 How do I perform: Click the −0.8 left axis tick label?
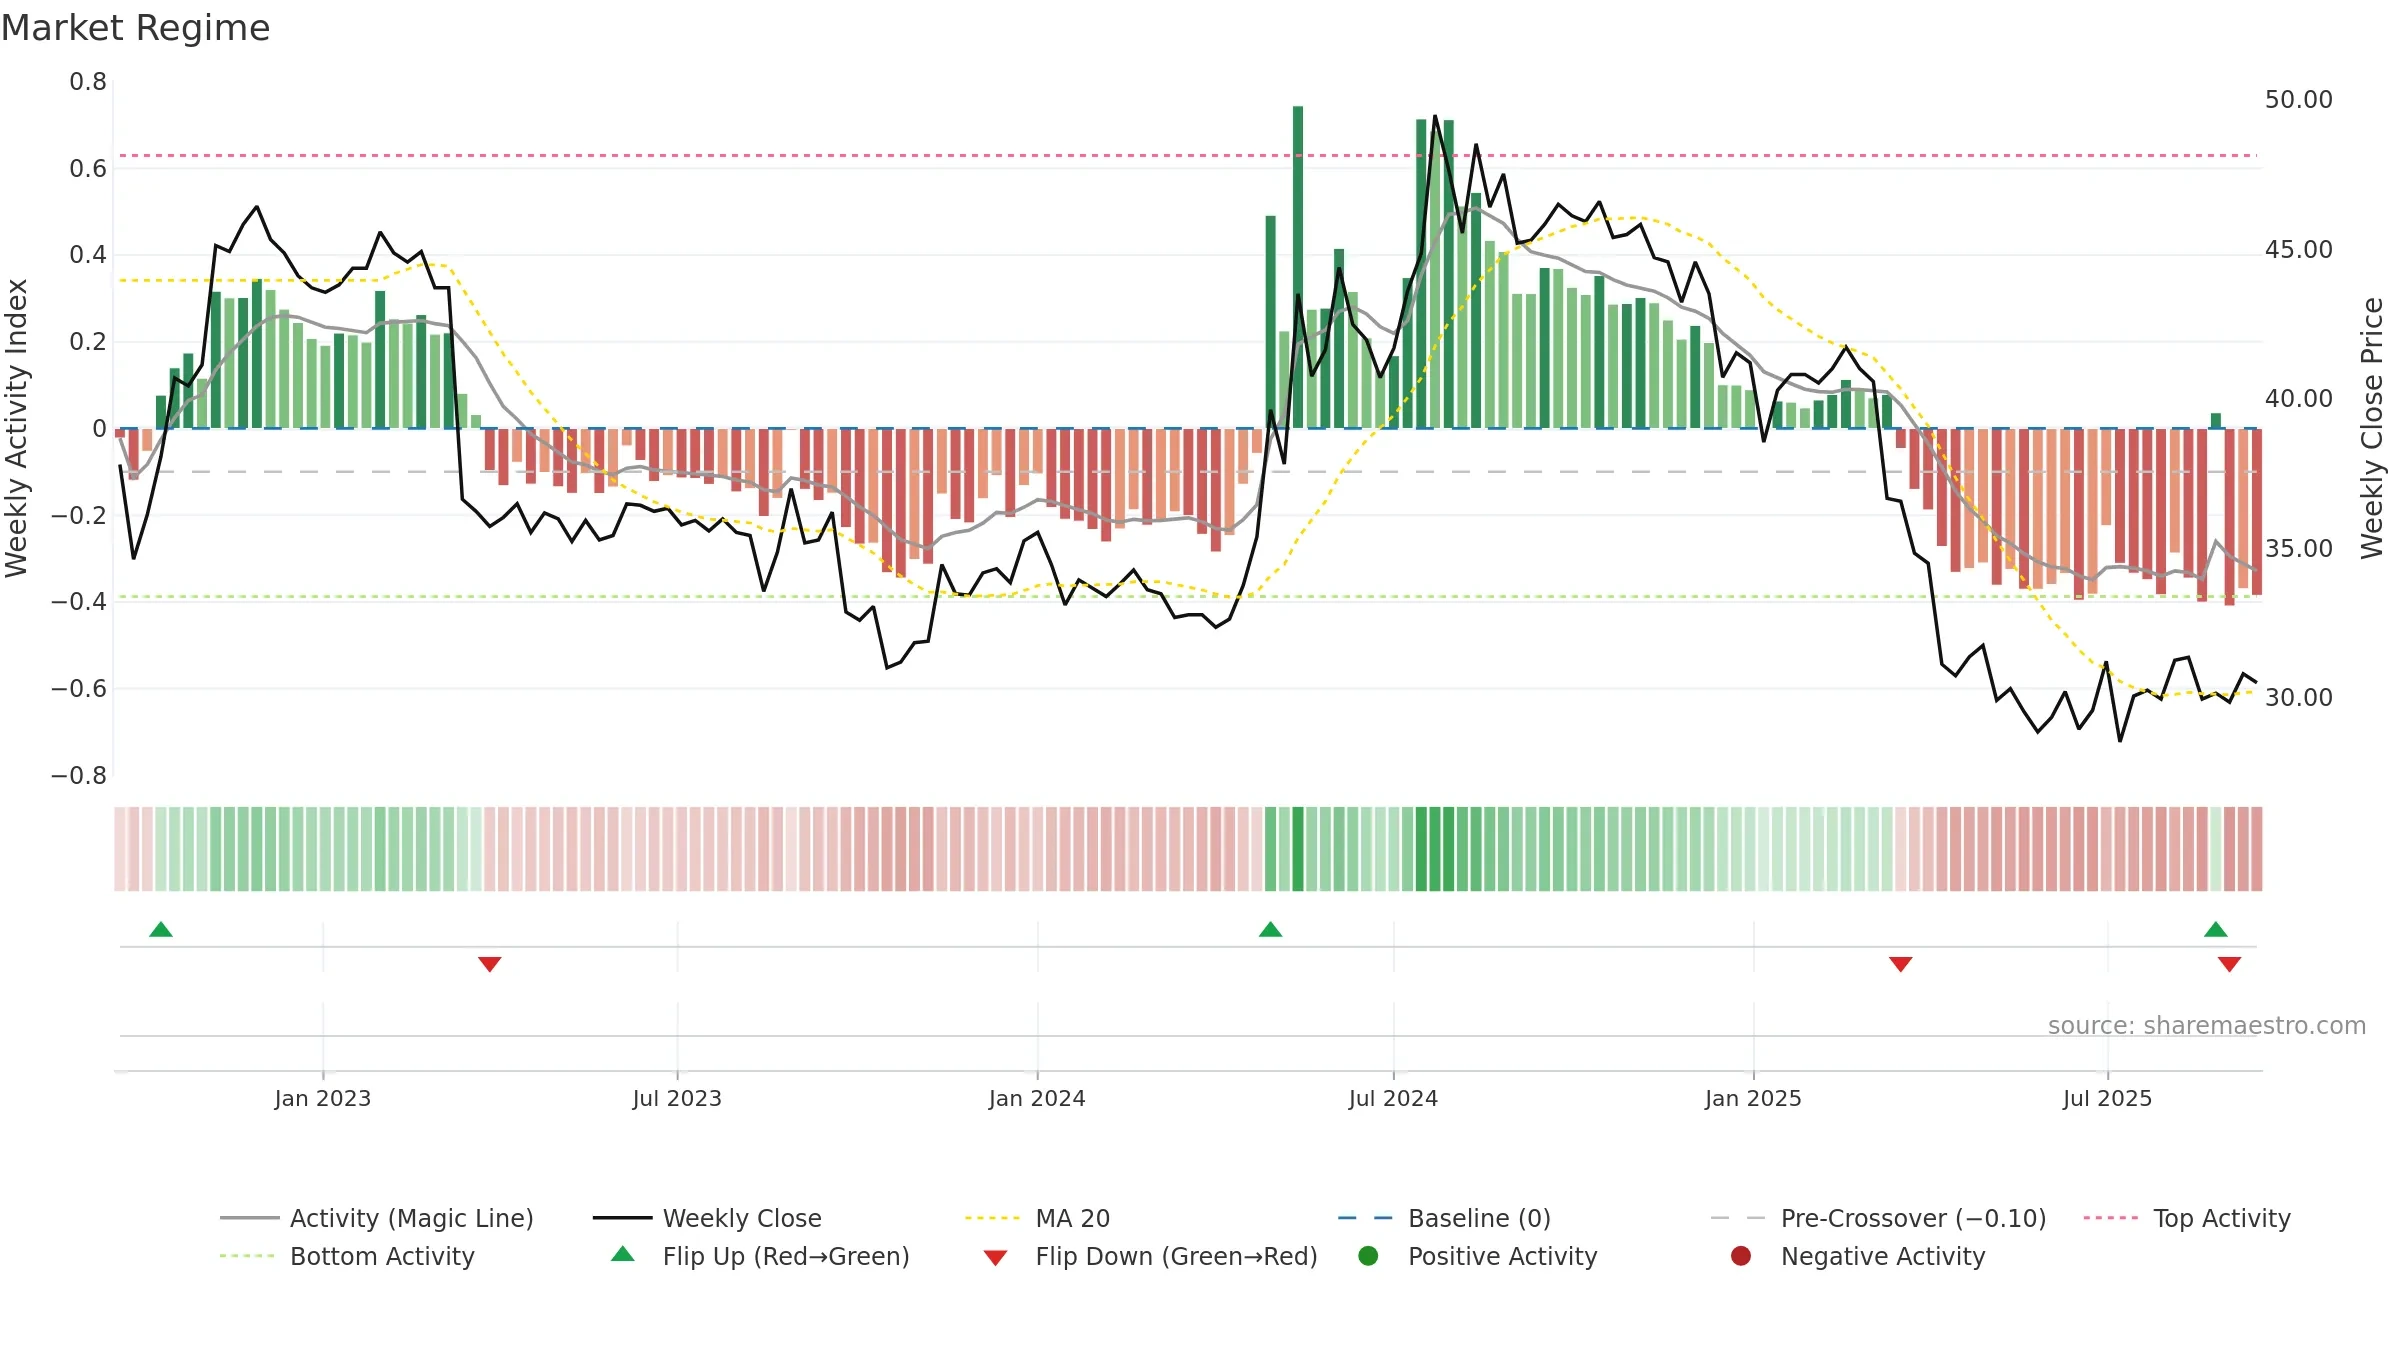[x=79, y=776]
